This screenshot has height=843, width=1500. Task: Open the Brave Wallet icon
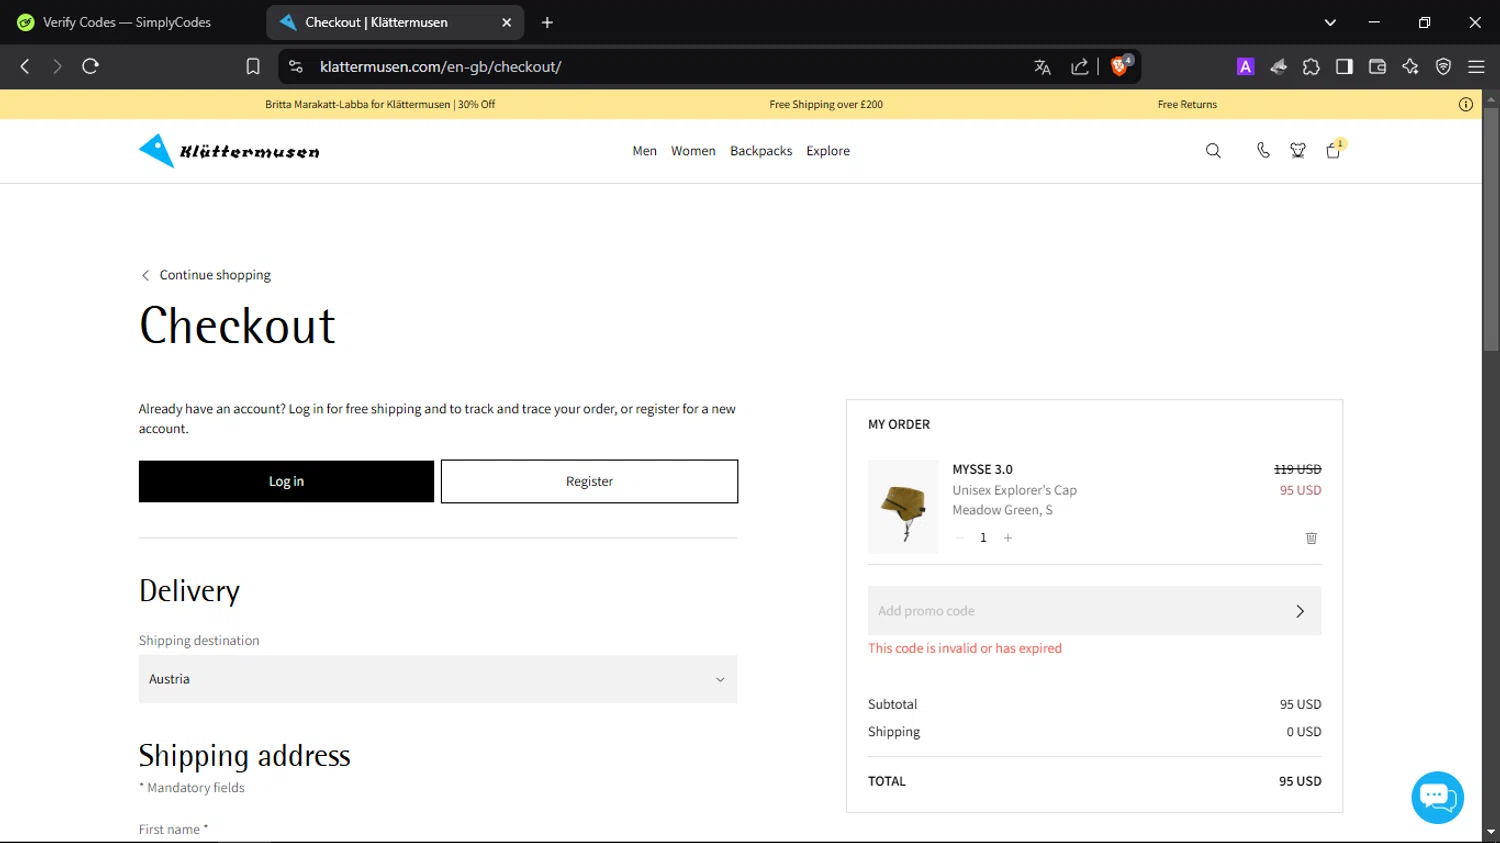click(1377, 66)
